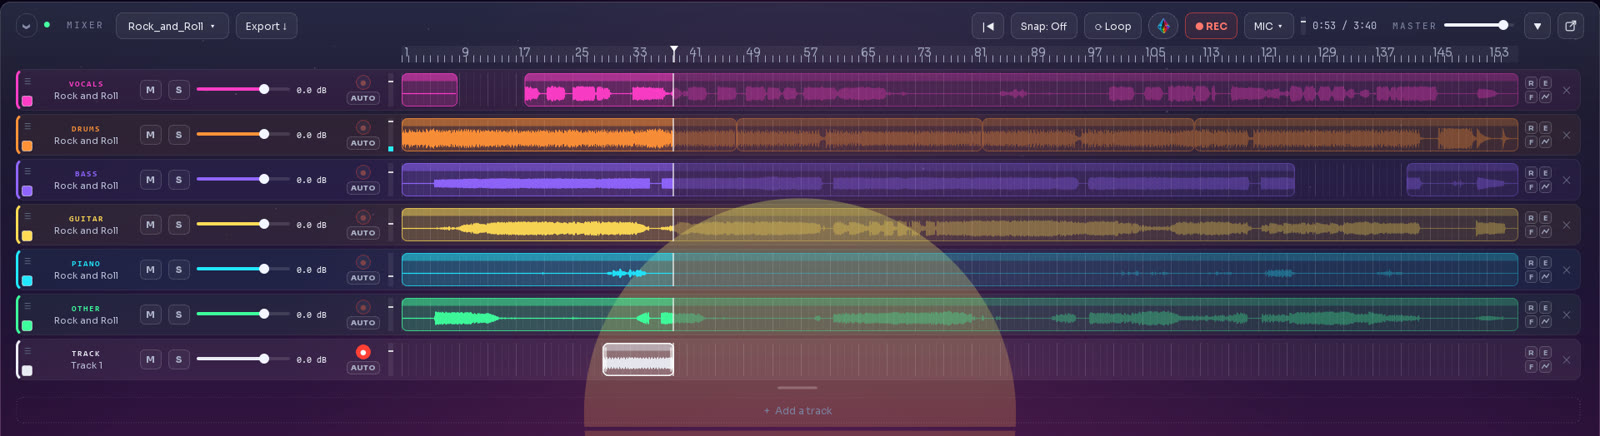Screen dimensions: 1600x436
Task: Click the R icon on Other track
Action: tap(1531, 308)
